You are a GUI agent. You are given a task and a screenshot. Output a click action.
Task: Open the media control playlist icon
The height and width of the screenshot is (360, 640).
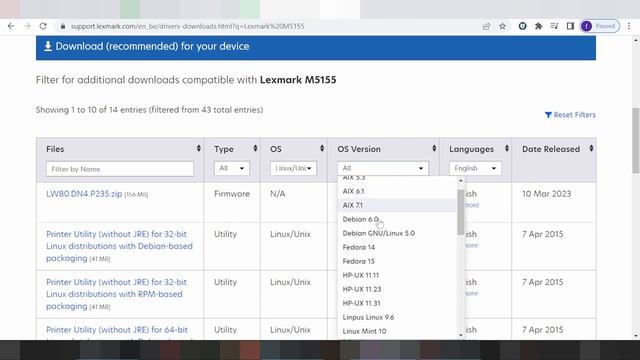point(554,26)
